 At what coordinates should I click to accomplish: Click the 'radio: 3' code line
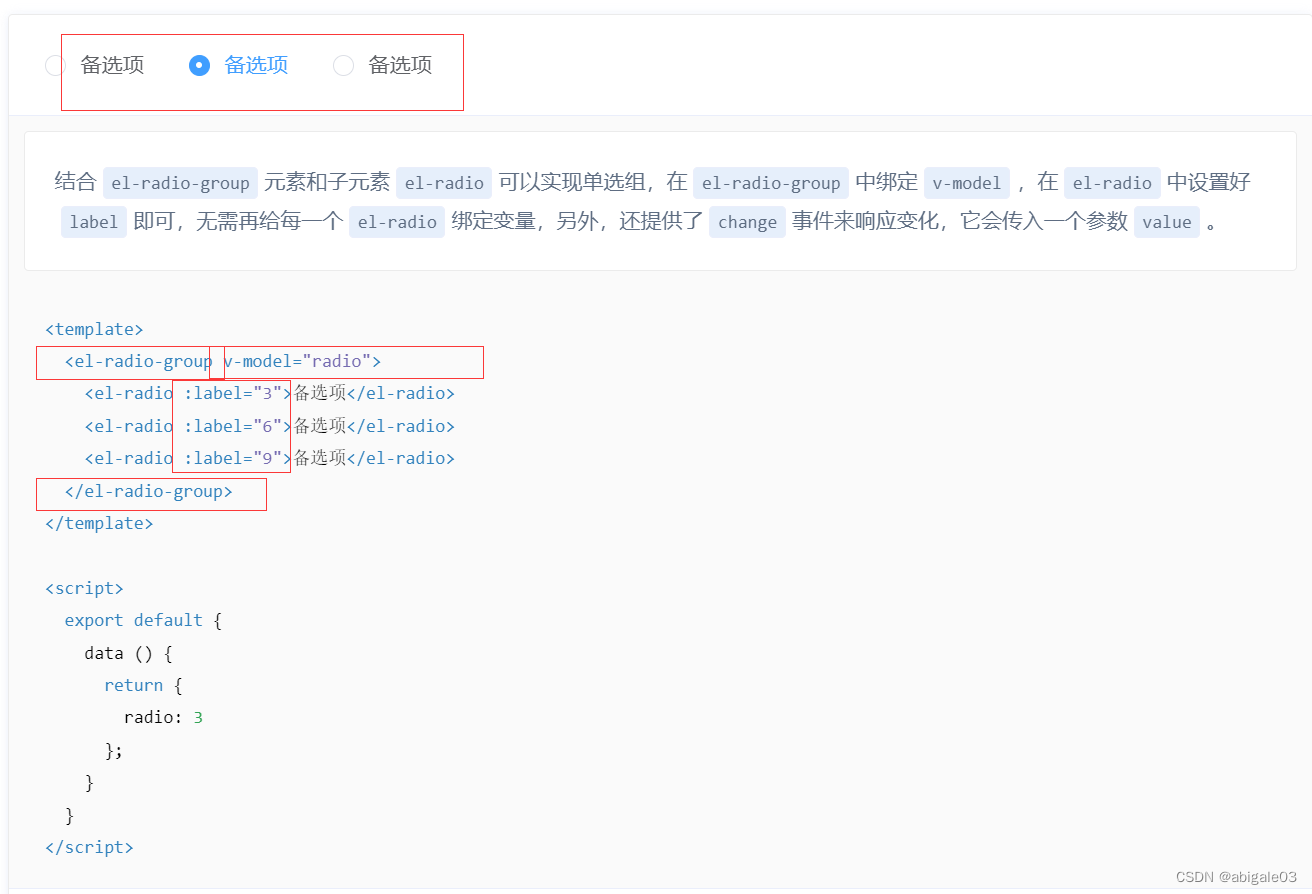tap(163, 717)
